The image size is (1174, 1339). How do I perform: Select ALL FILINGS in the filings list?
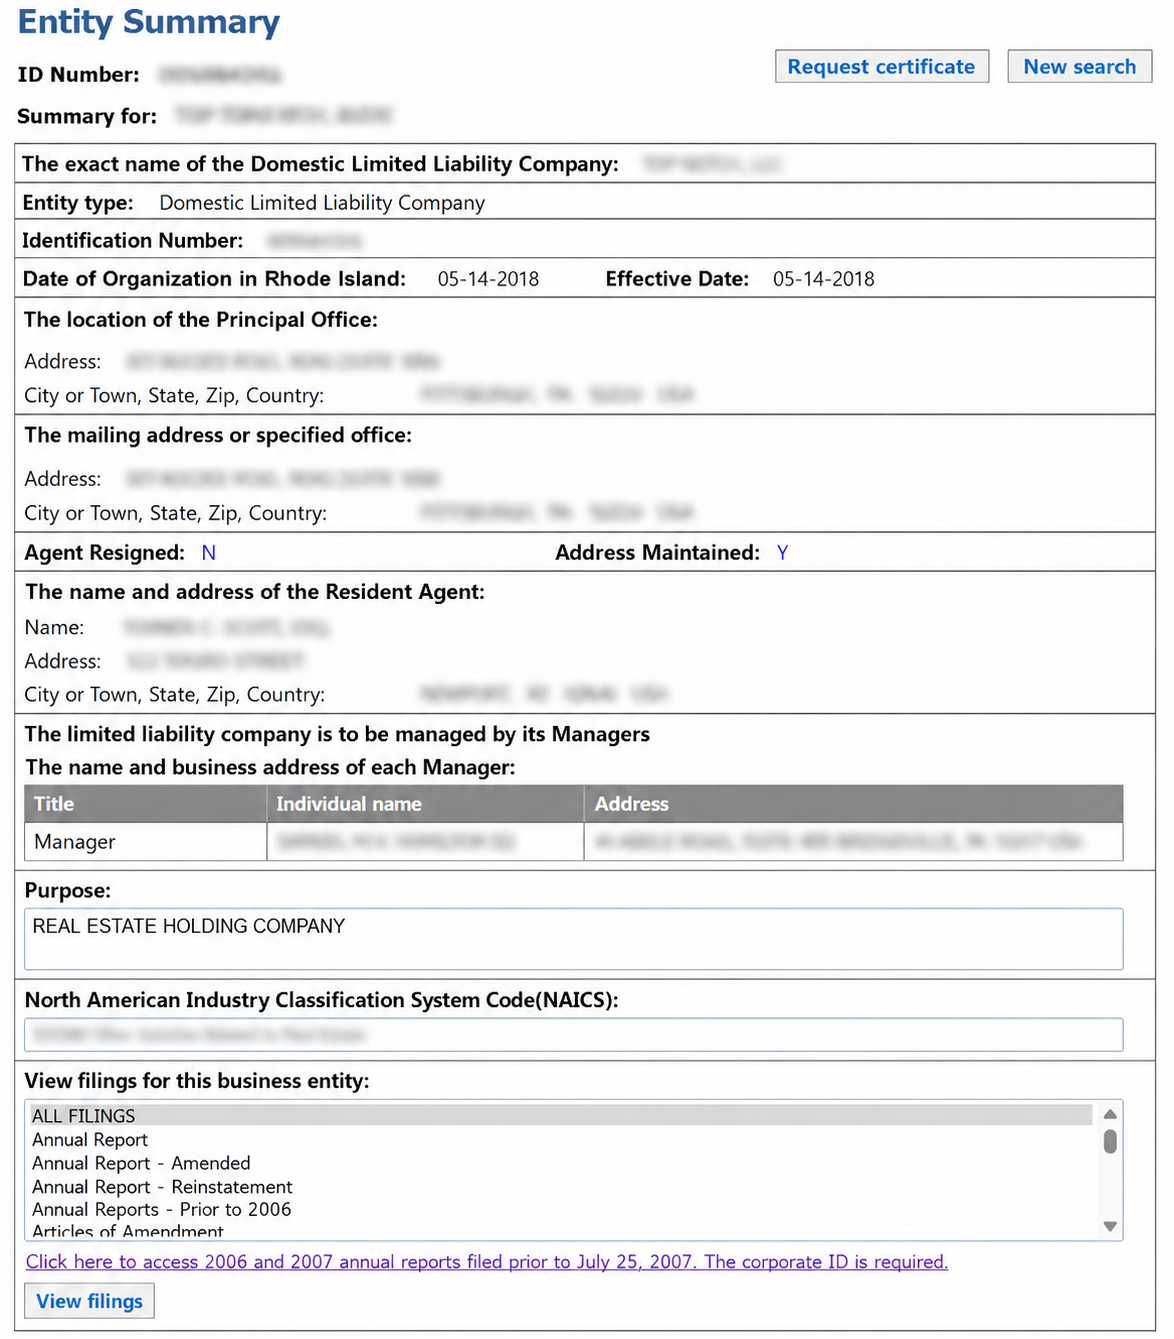pyautogui.click(x=561, y=1115)
